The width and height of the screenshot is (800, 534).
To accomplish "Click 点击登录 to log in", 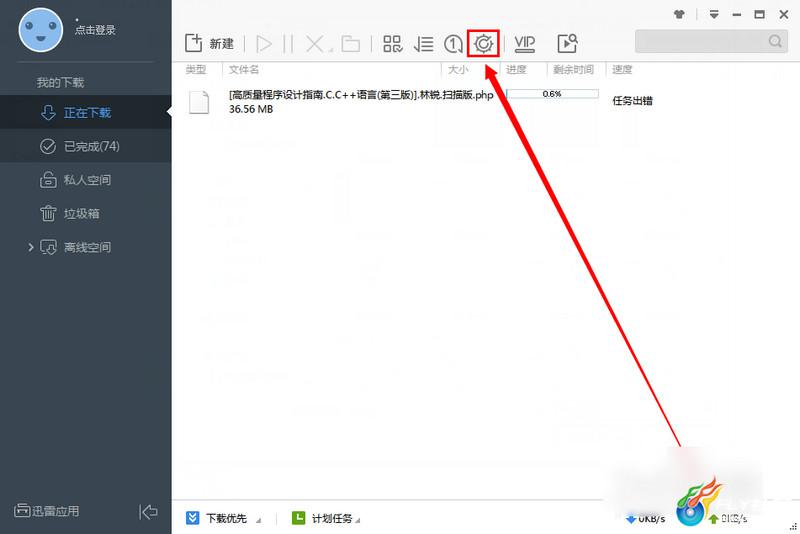I will pyautogui.click(x=95, y=30).
